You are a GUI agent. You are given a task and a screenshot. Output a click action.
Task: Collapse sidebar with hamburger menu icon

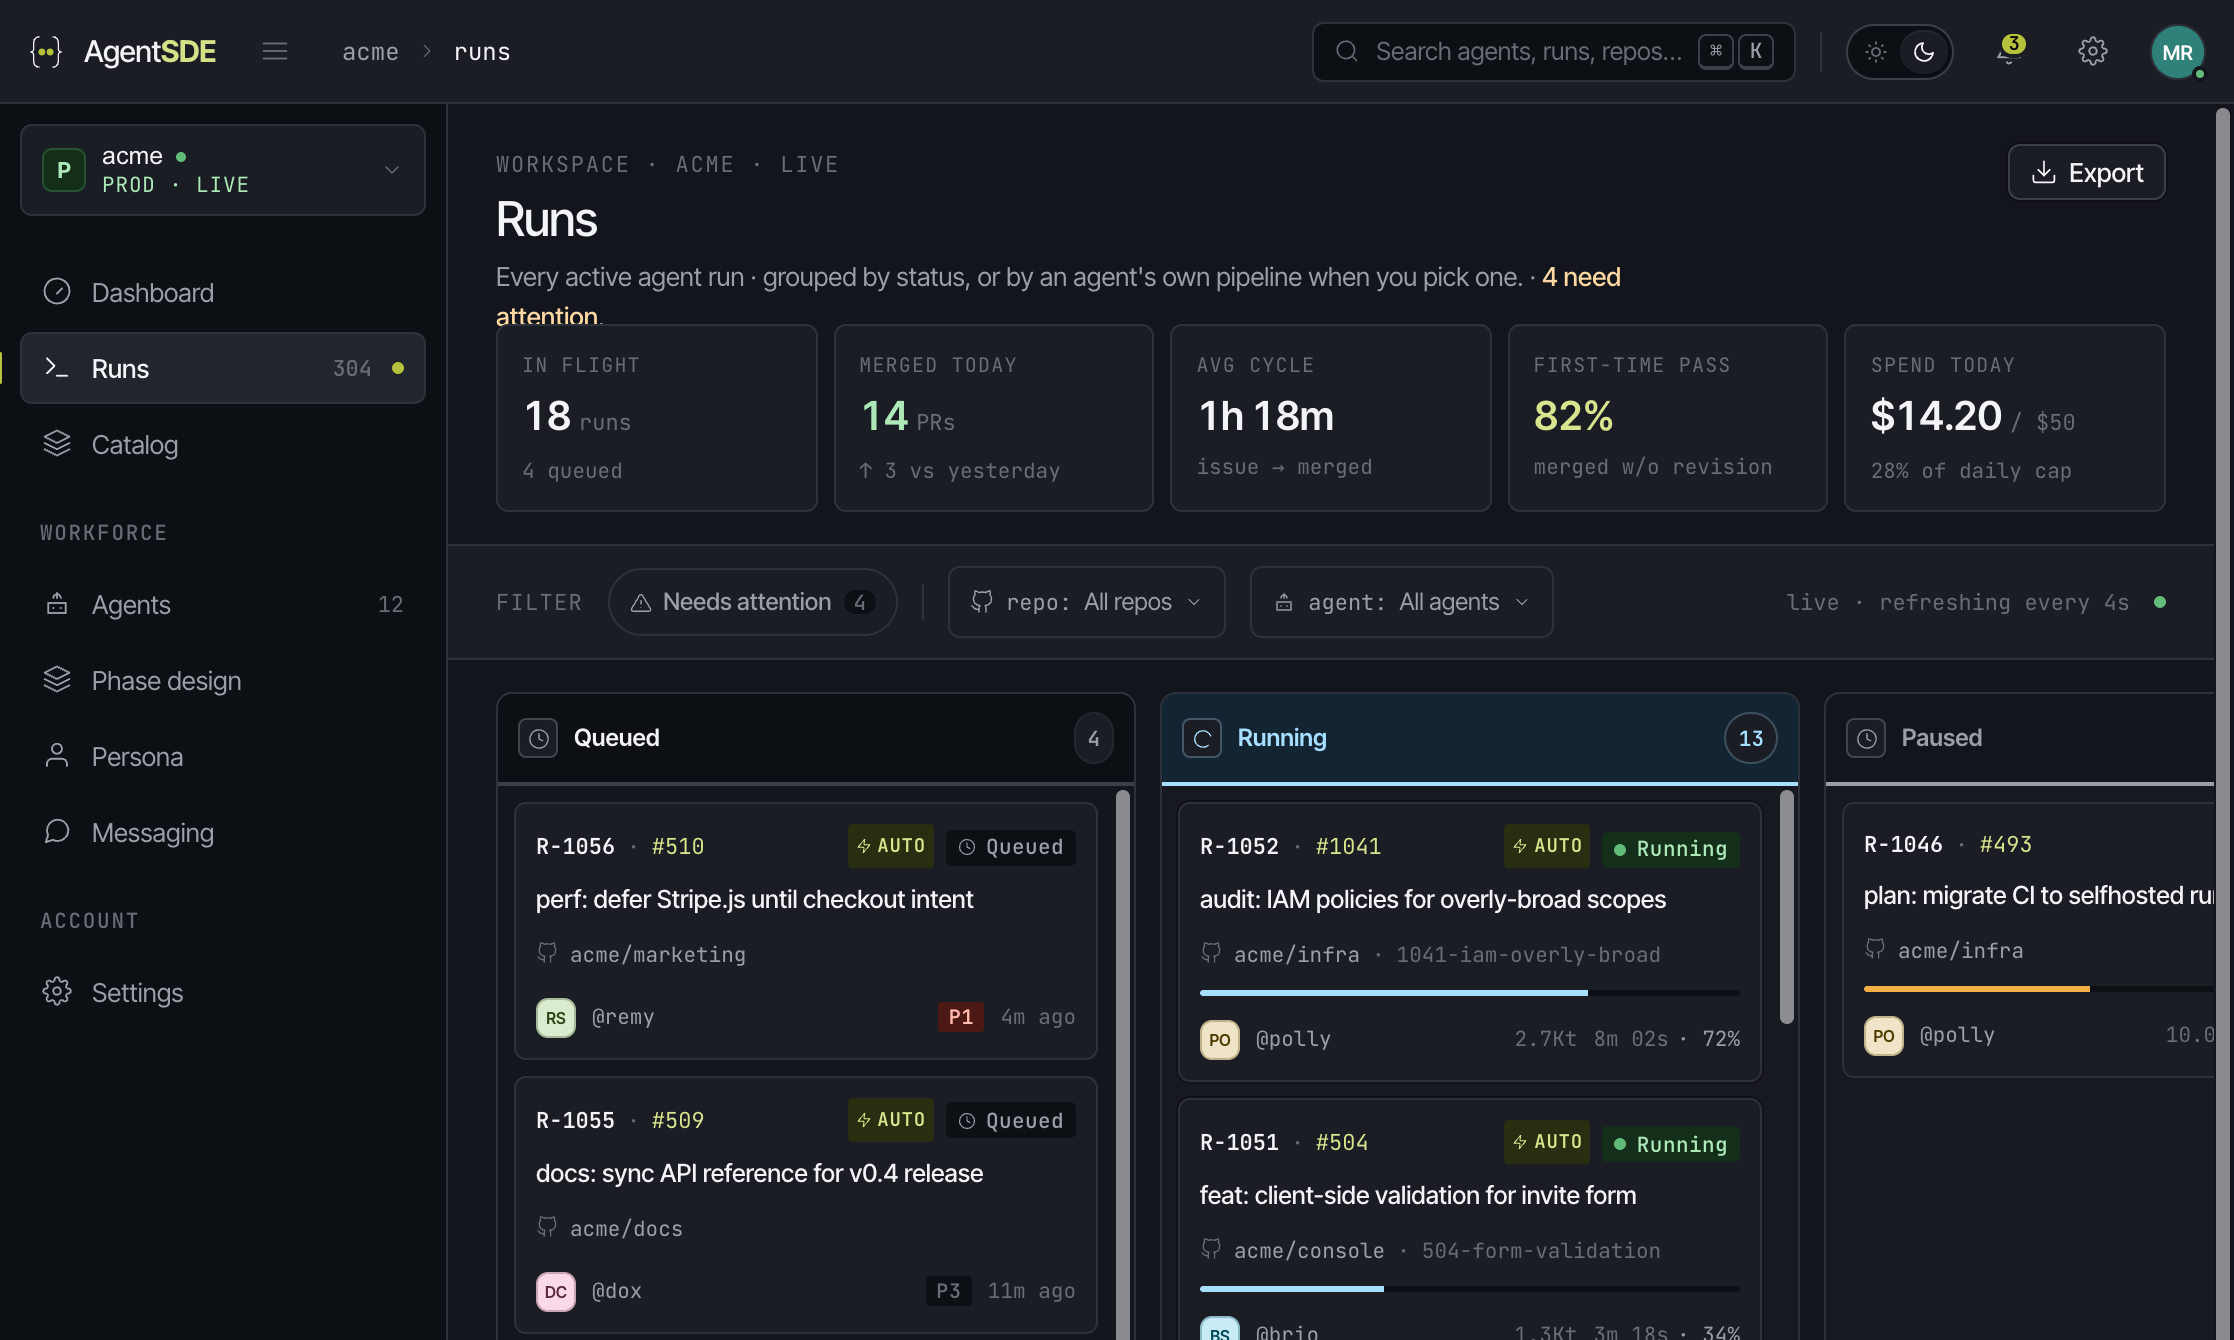pos(275,51)
